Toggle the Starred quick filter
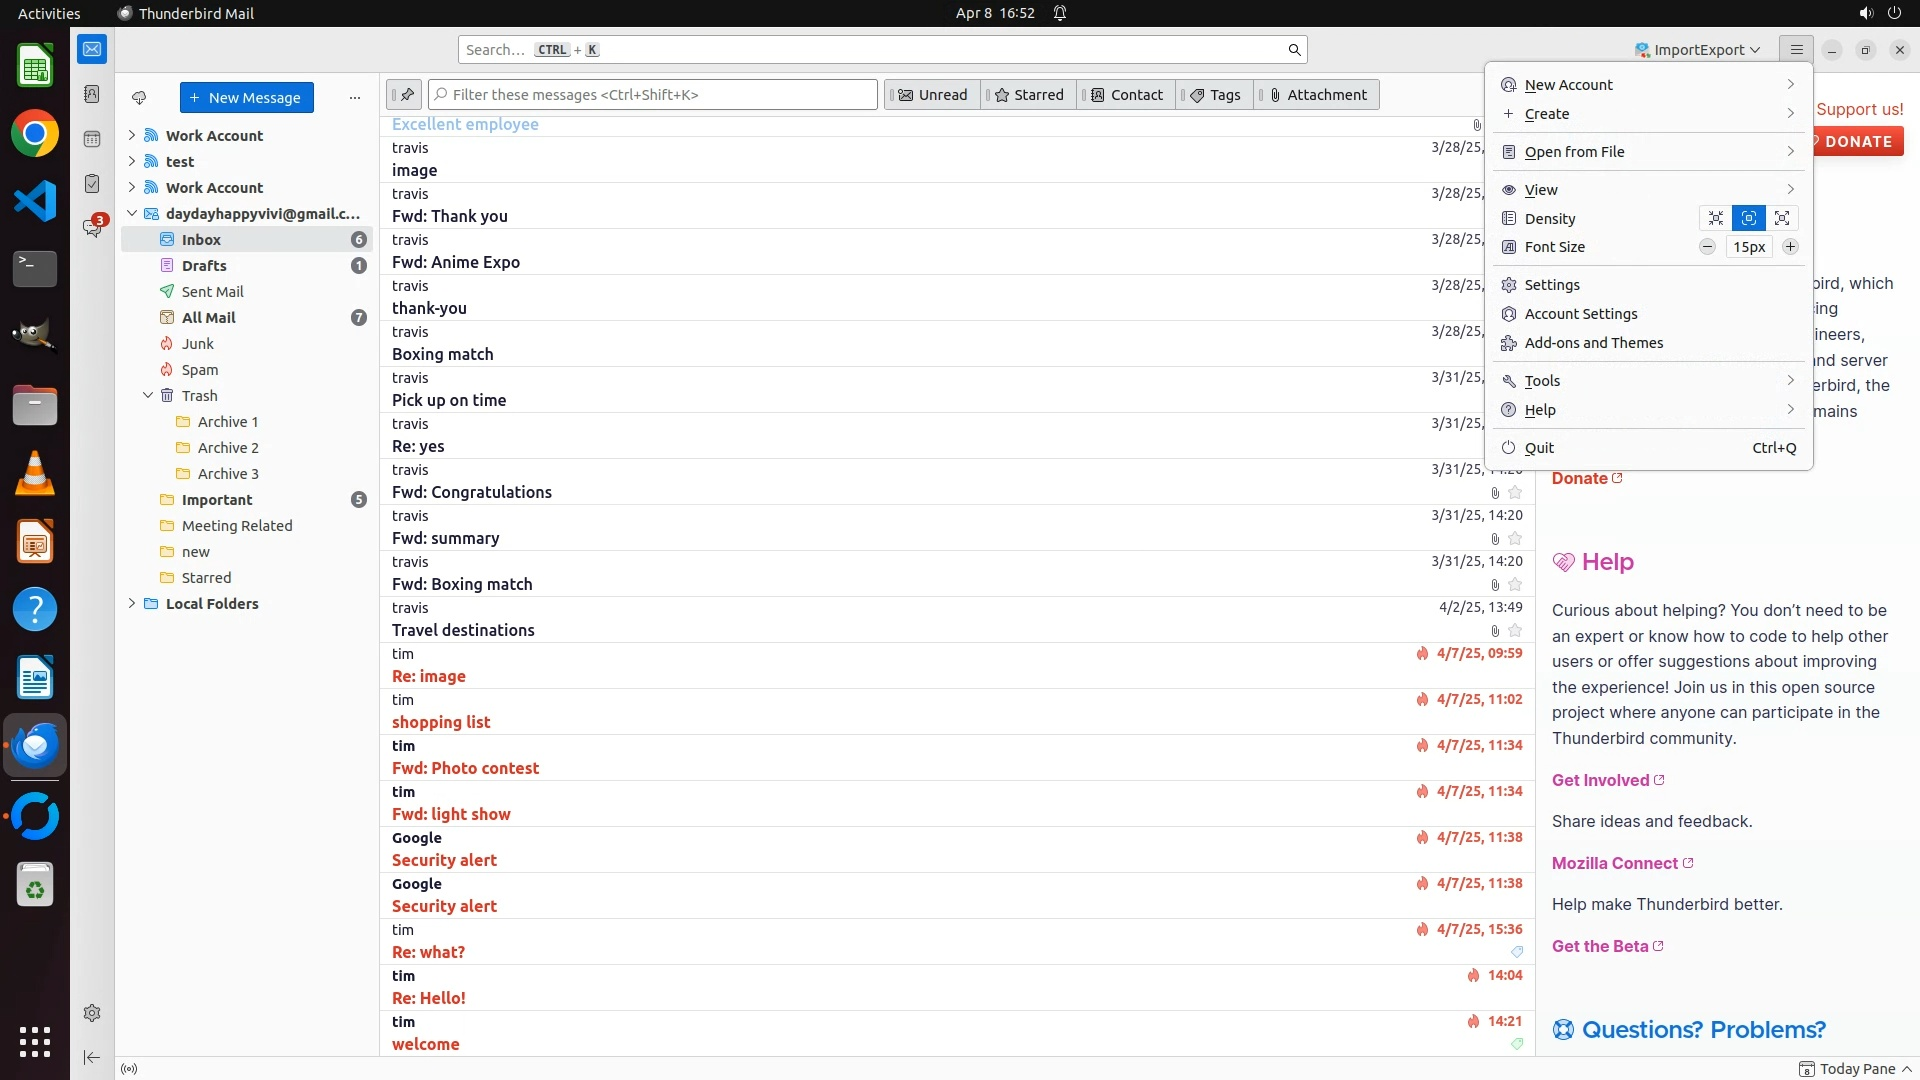Image resolution: width=1920 pixels, height=1080 pixels. [1029, 95]
